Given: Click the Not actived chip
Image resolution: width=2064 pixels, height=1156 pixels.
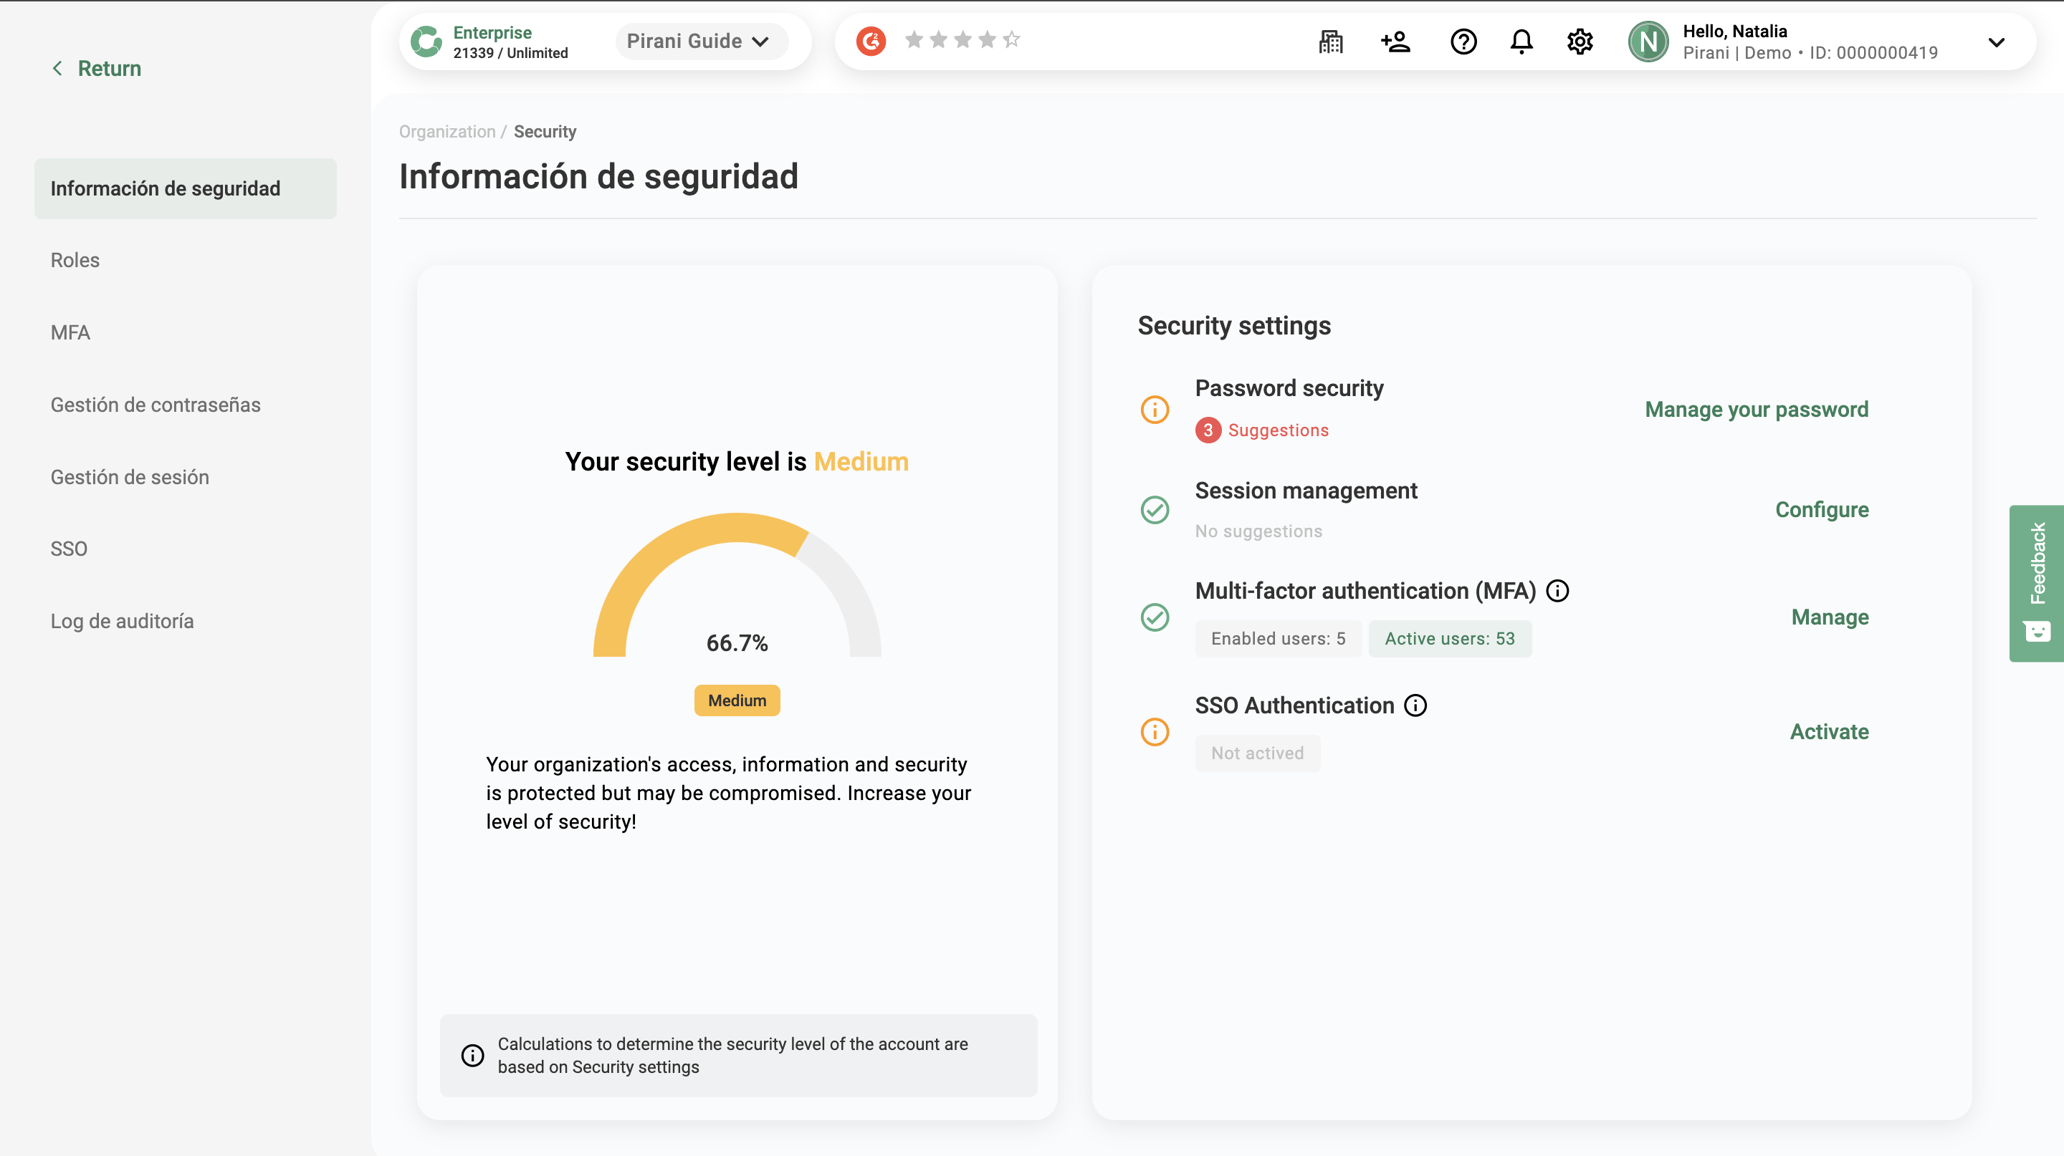Looking at the screenshot, I should point(1257,753).
